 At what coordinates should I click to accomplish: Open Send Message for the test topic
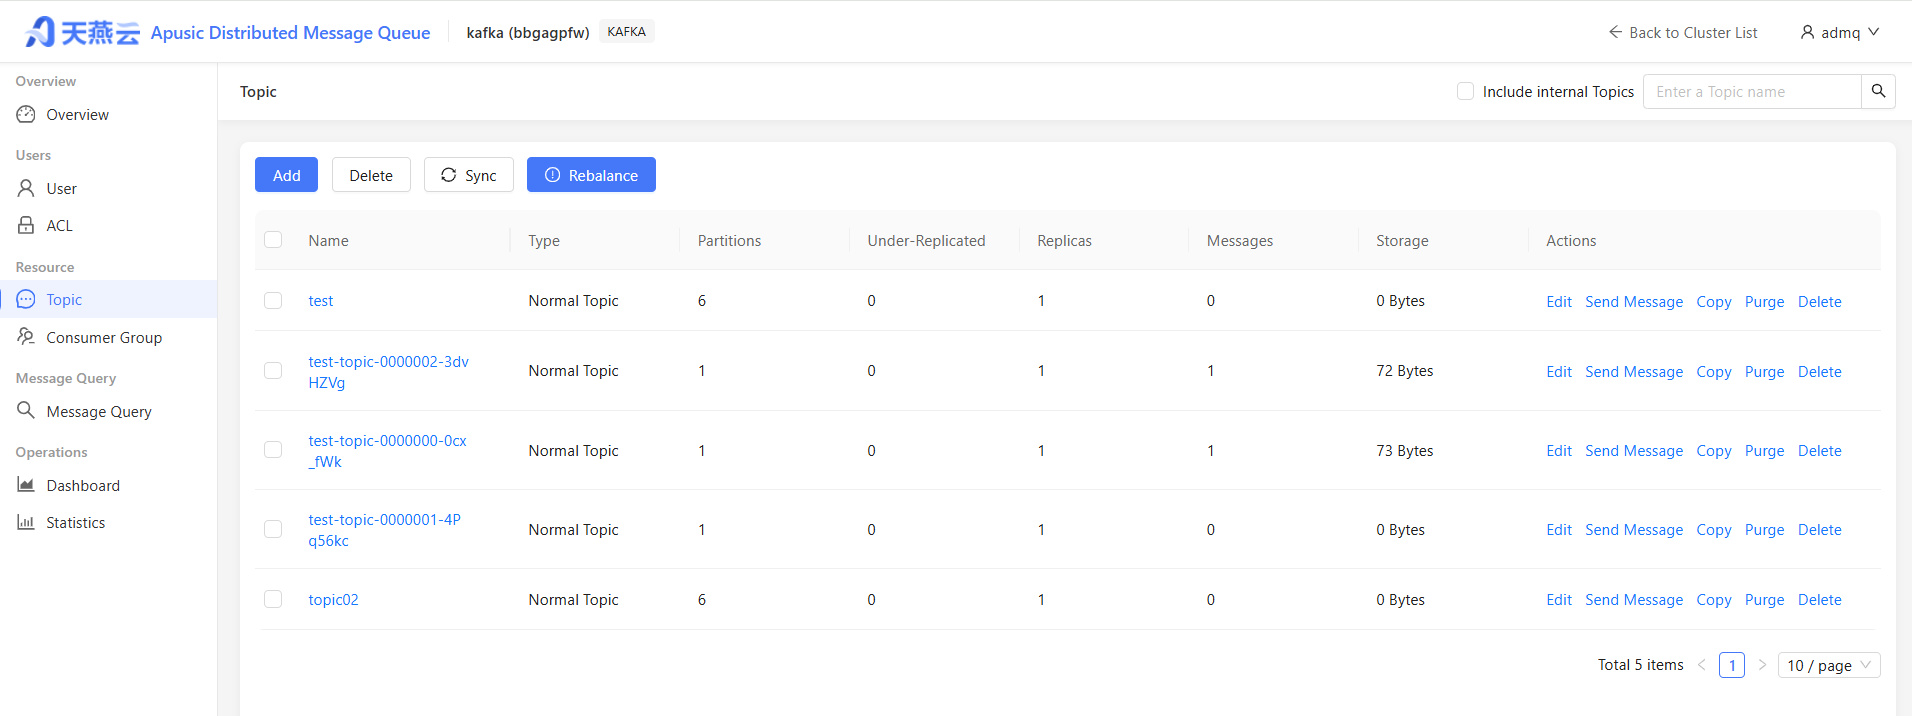(x=1634, y=301)
